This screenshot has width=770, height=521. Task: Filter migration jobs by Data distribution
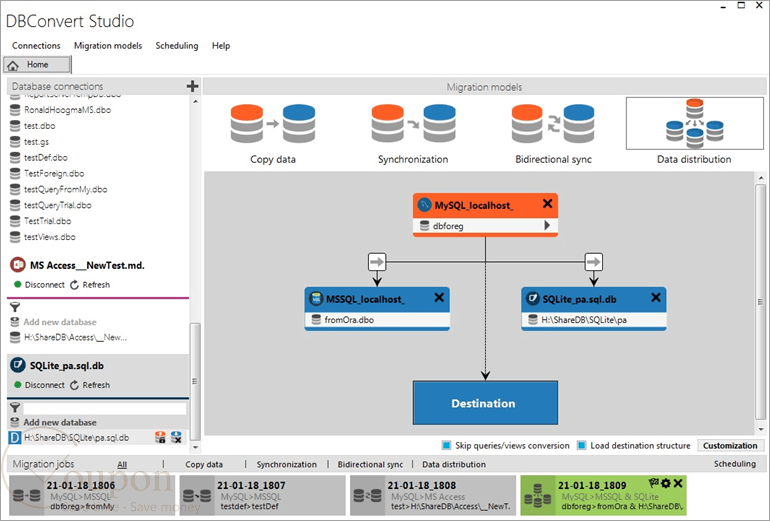pyautogui.click(x=454, y=465)
